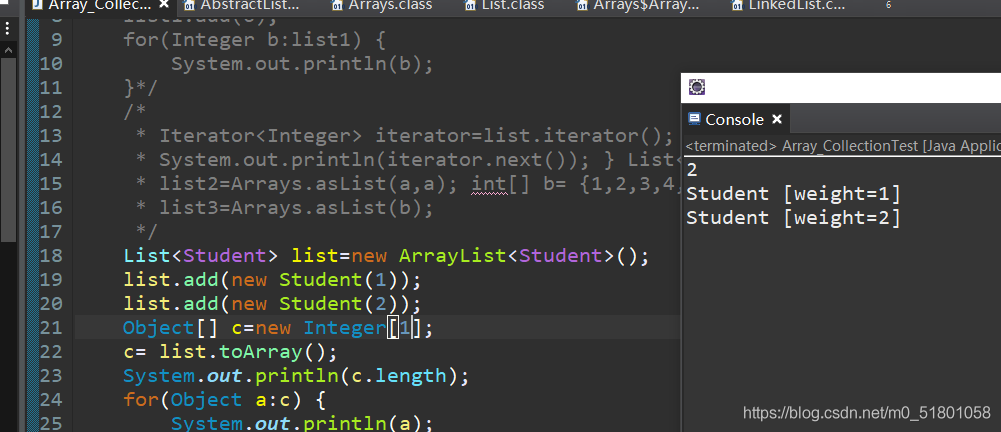
Task: Open the List.class tab
Action: 514,5
